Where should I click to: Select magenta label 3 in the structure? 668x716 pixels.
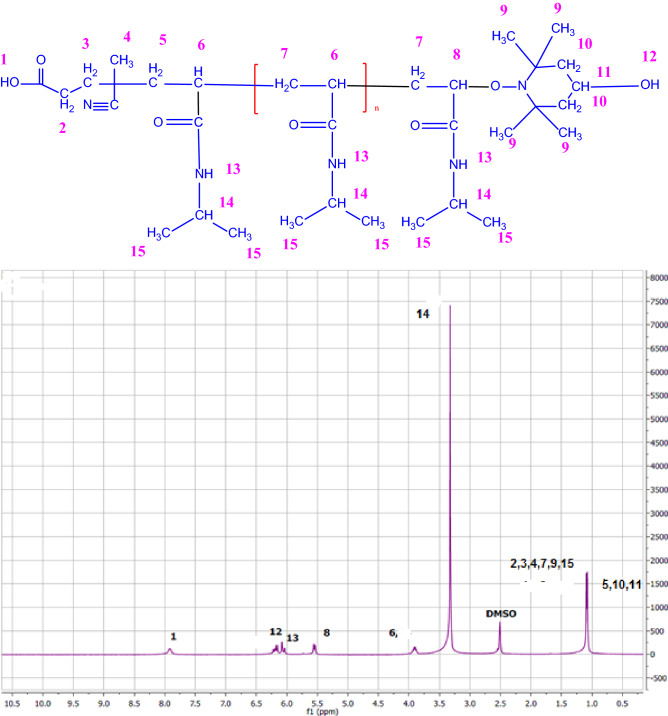(85, 44)
